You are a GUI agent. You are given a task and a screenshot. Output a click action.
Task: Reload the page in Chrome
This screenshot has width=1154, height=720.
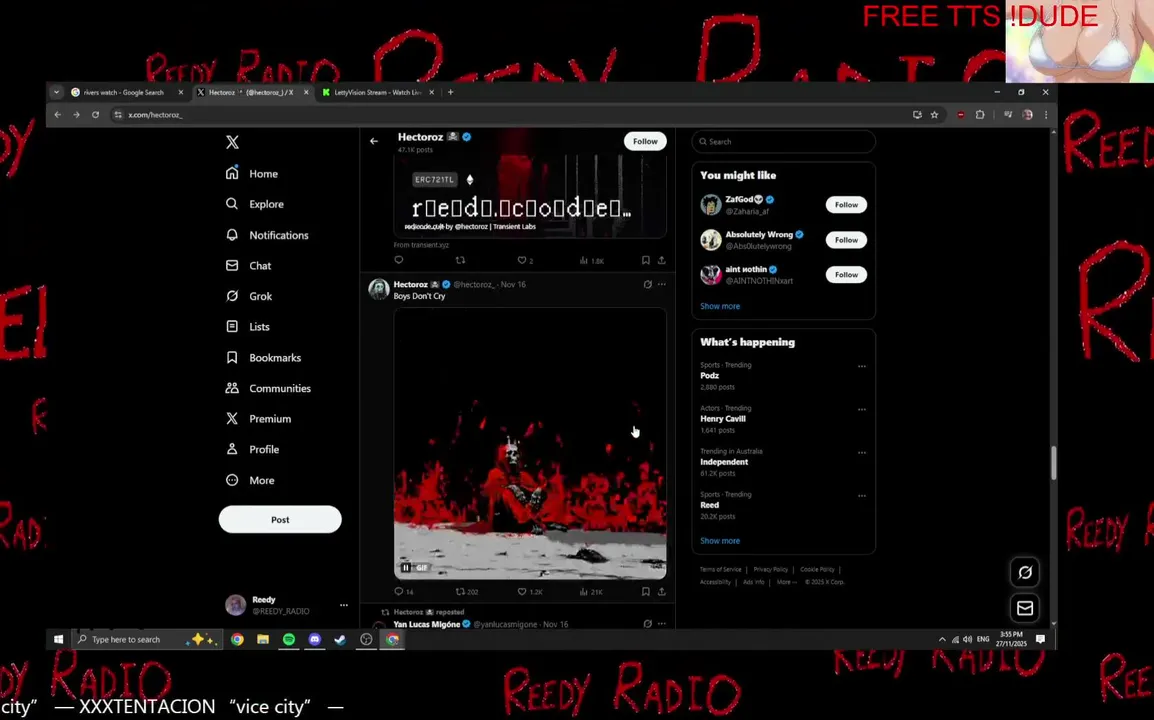tap(95, 115)
